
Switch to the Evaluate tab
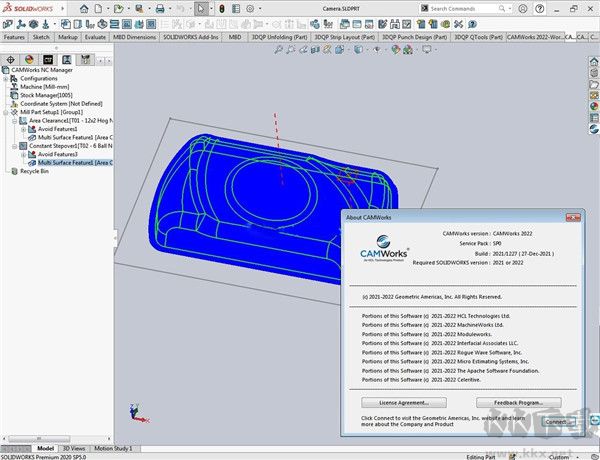click(95, 37)
